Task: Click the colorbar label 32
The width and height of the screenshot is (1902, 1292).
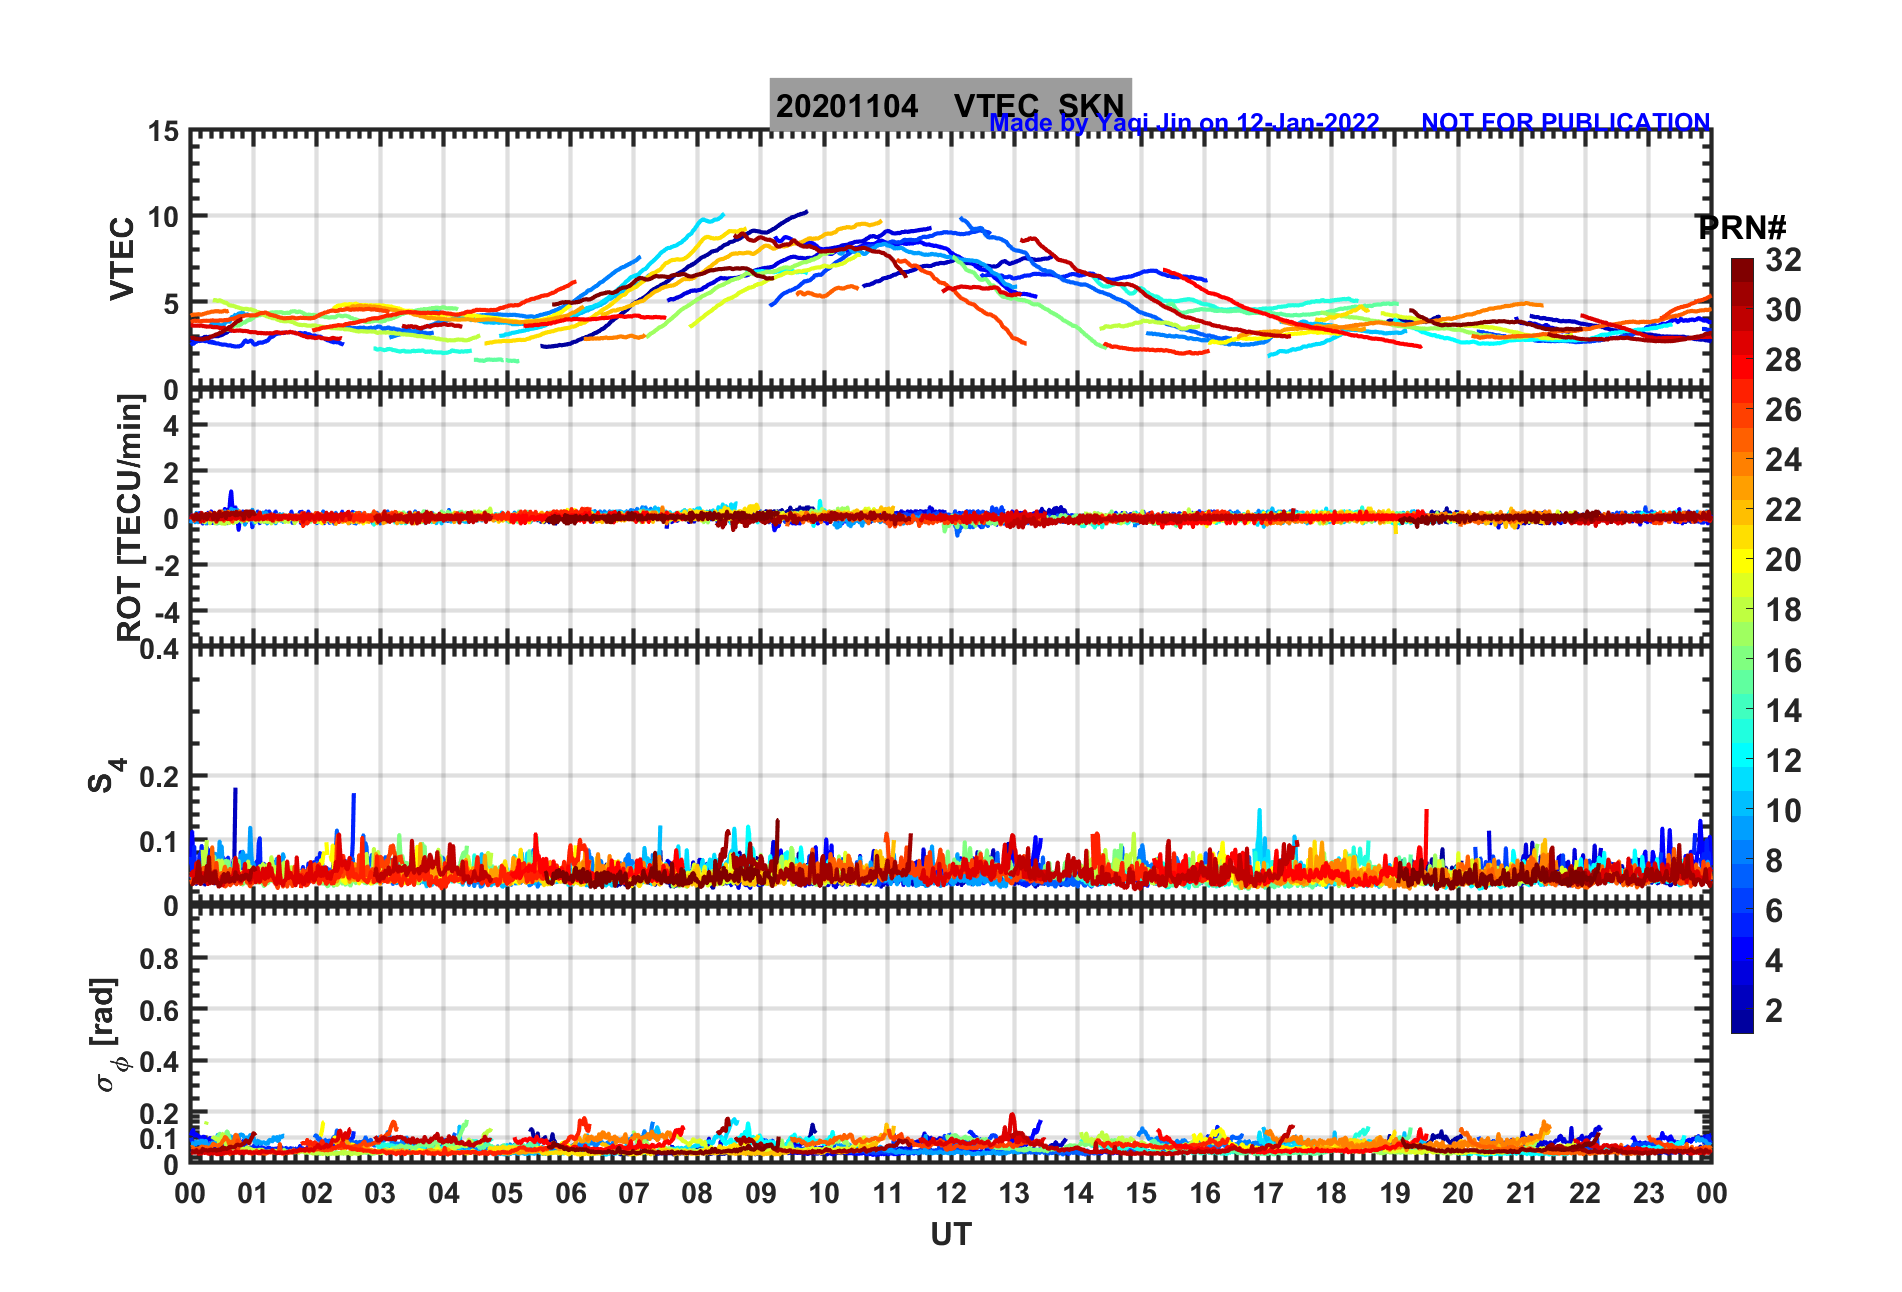Action: click(1783, 260)
